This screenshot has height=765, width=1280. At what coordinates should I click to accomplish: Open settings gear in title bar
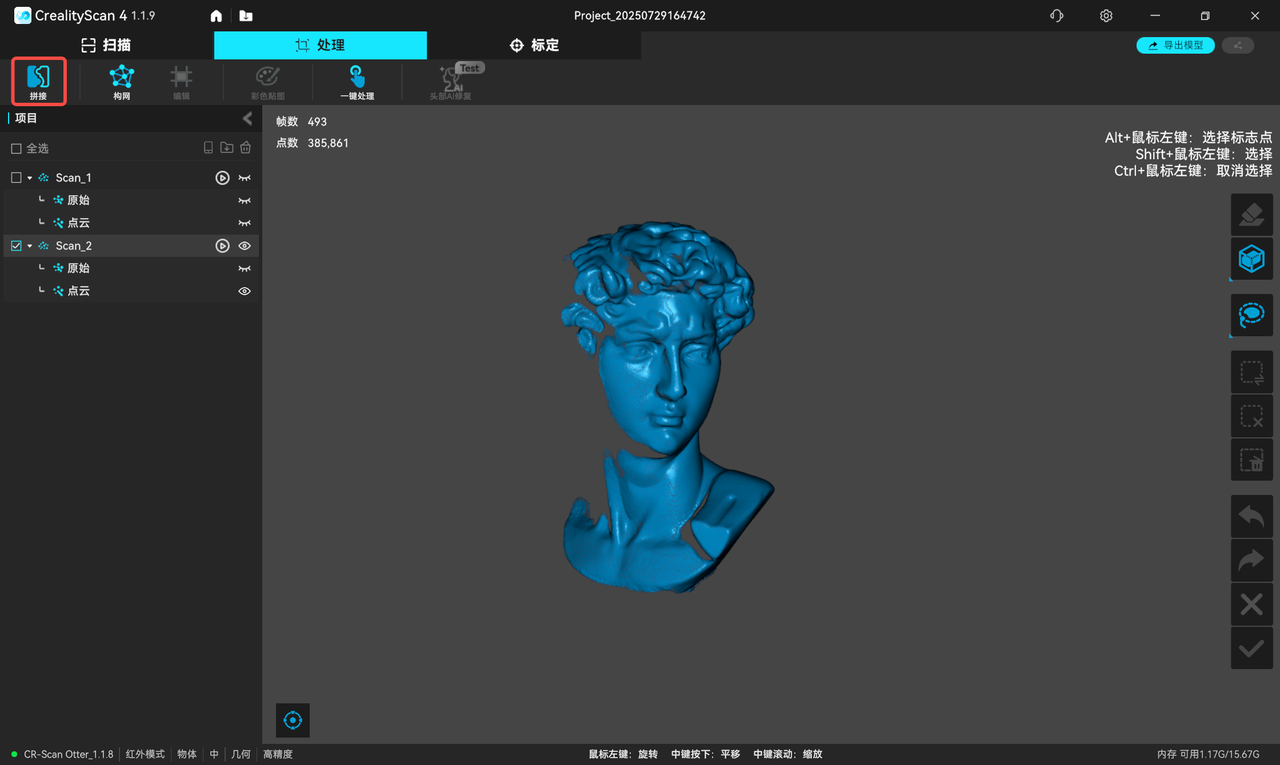pyautogui.click(x=1106, y=16)
